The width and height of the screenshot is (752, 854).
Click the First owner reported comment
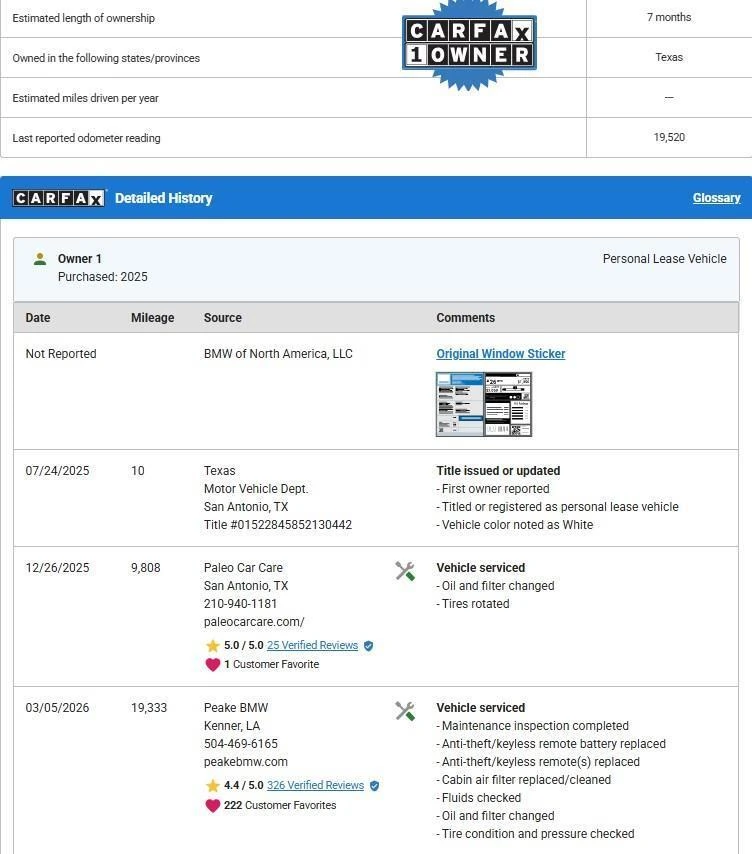493,489
